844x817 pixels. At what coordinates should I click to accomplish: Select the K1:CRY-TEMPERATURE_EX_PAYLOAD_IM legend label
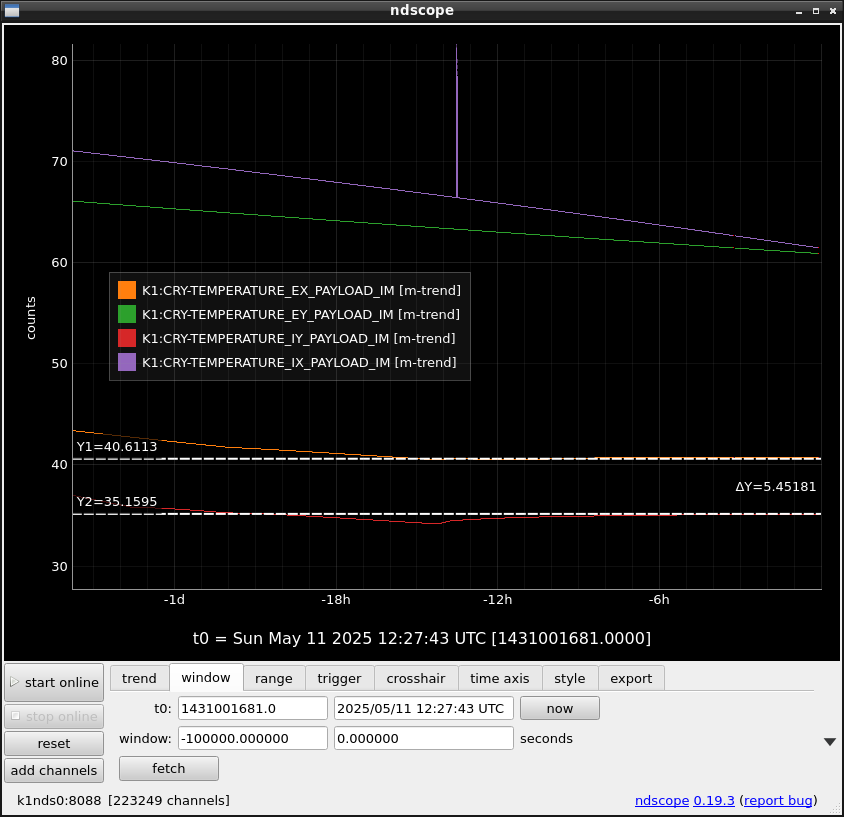(x=301, y=291)
